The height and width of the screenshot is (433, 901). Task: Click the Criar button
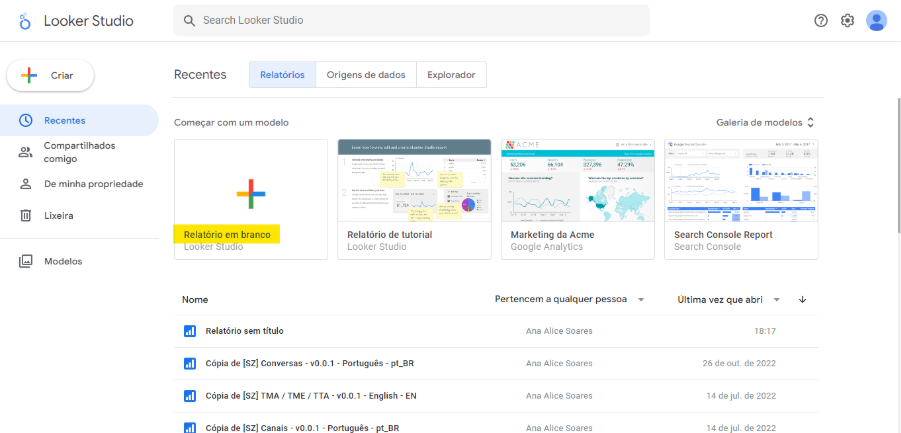(50, 75)
